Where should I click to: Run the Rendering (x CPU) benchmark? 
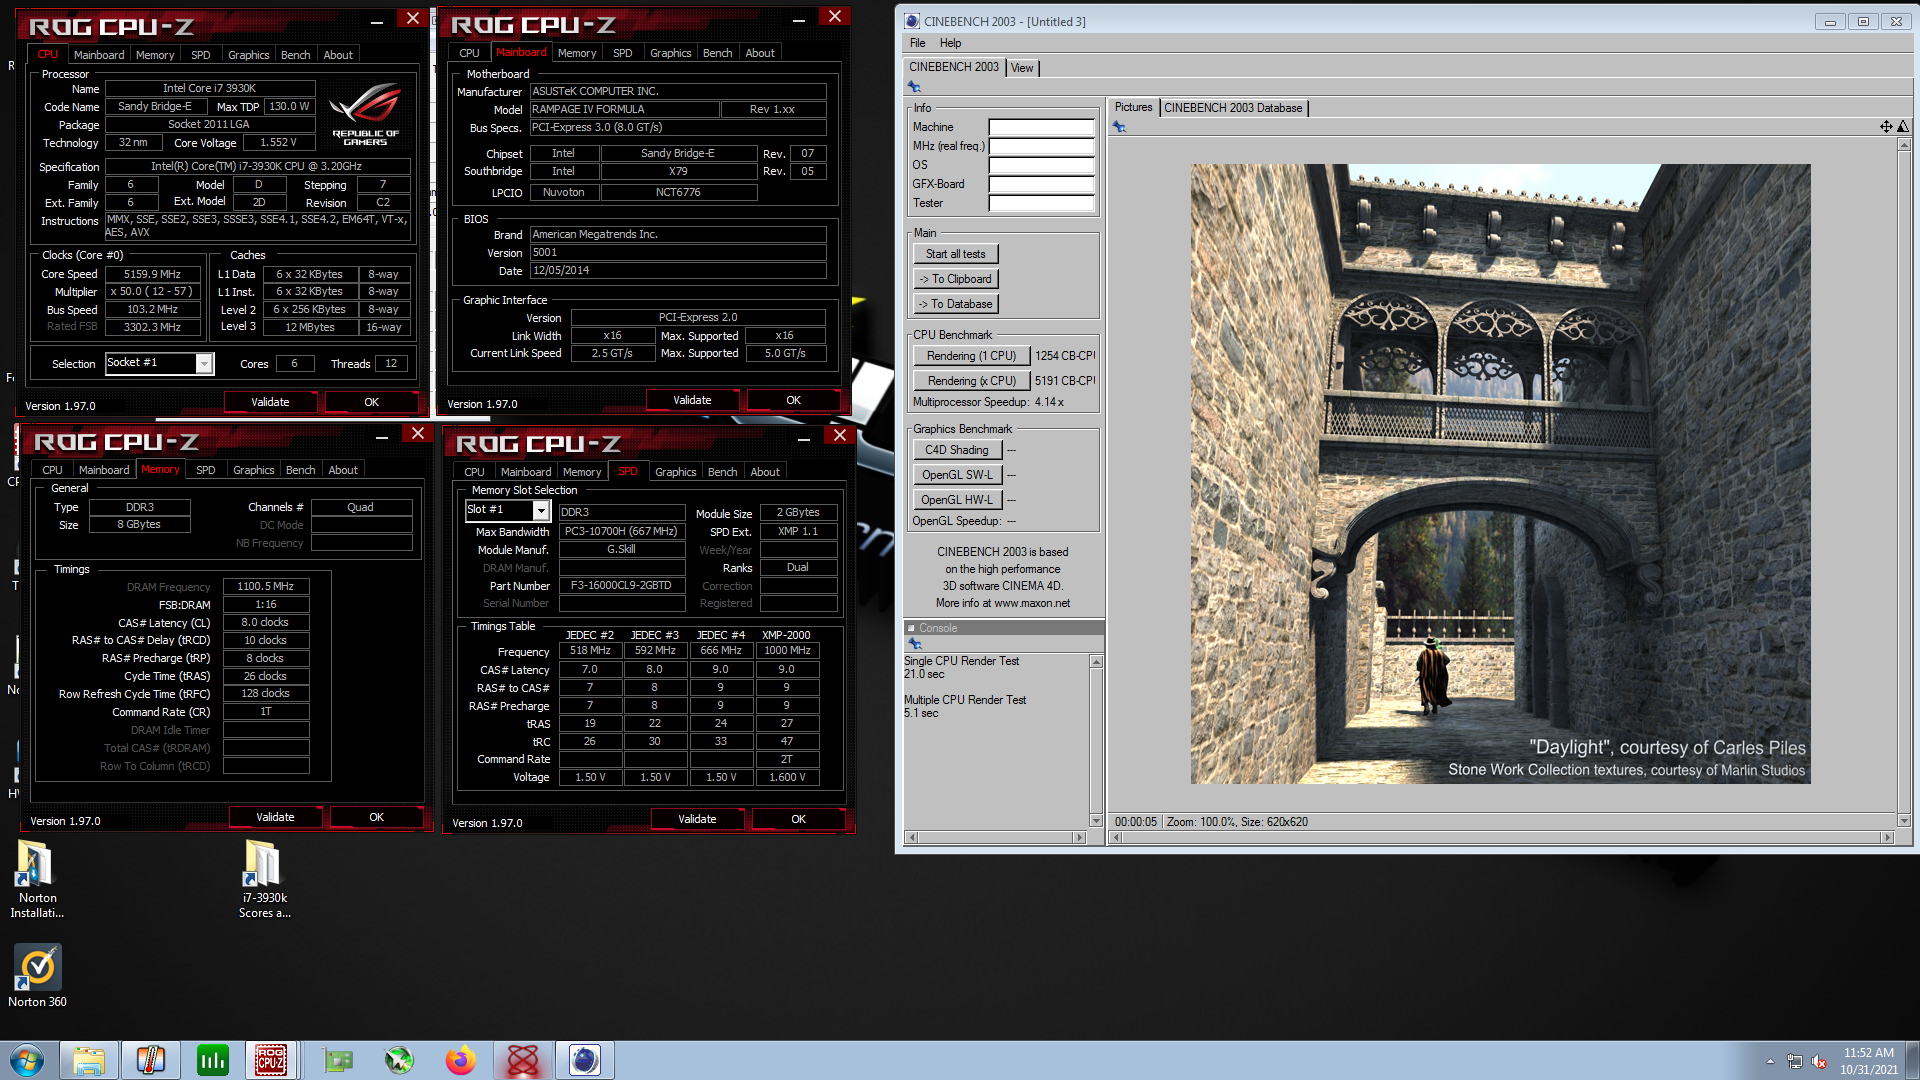coord(971,381)
